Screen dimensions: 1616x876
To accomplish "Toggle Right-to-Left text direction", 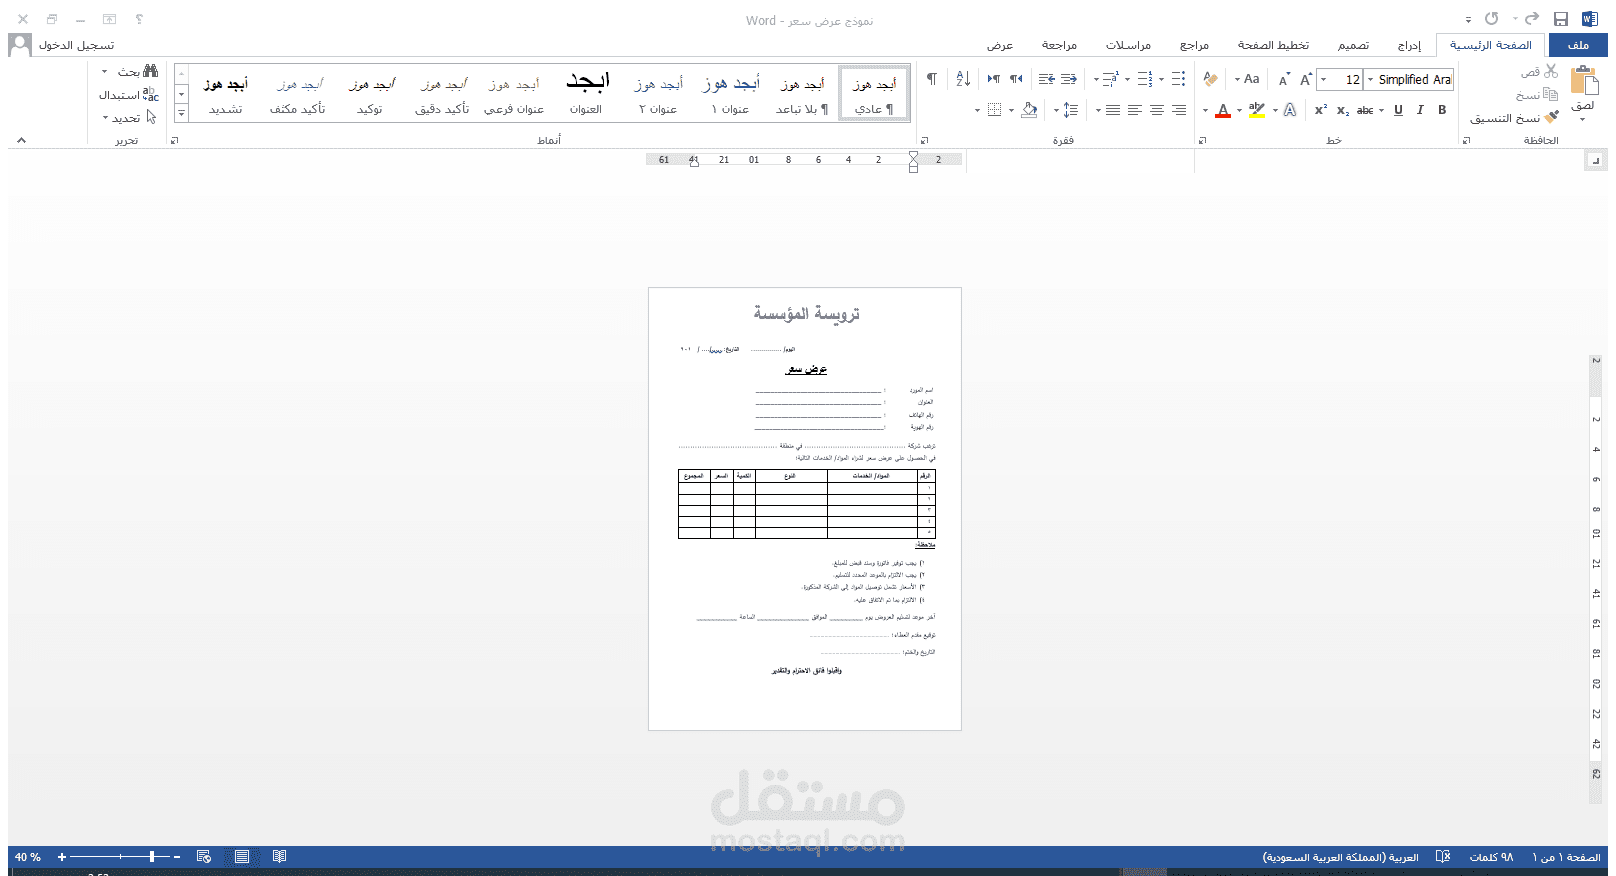I will tap(1016, 79).
